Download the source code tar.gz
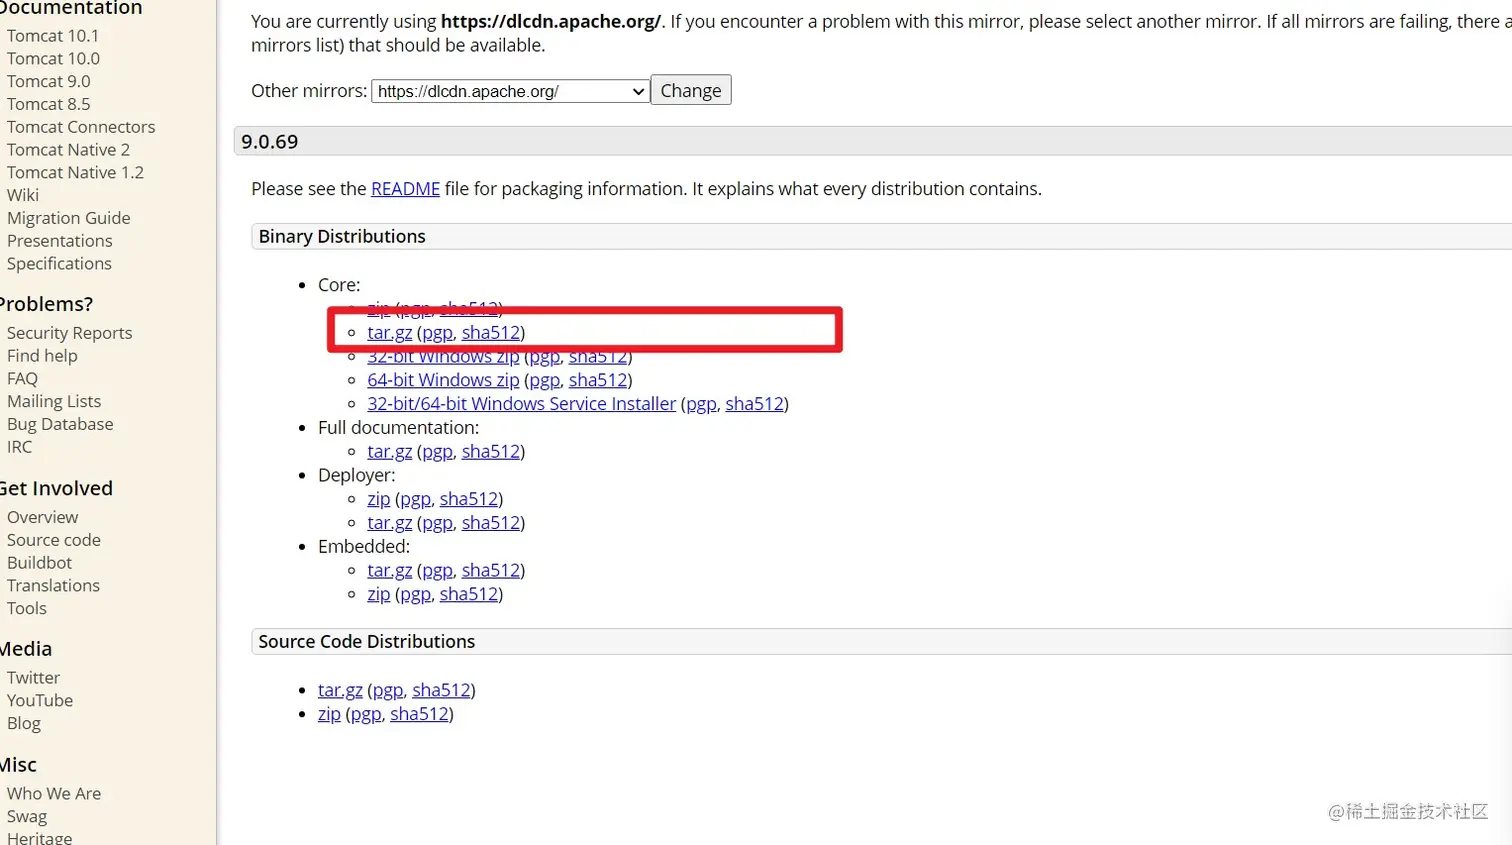 click(x=340, y=690)
